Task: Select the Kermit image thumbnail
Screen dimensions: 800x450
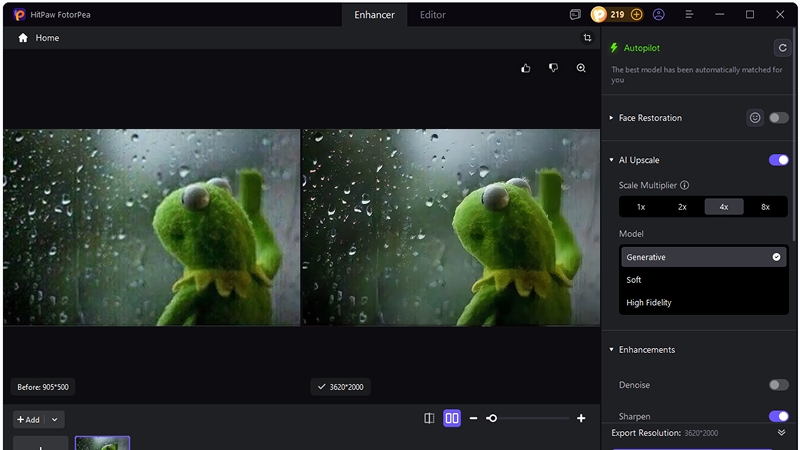Action: (102, 443)
